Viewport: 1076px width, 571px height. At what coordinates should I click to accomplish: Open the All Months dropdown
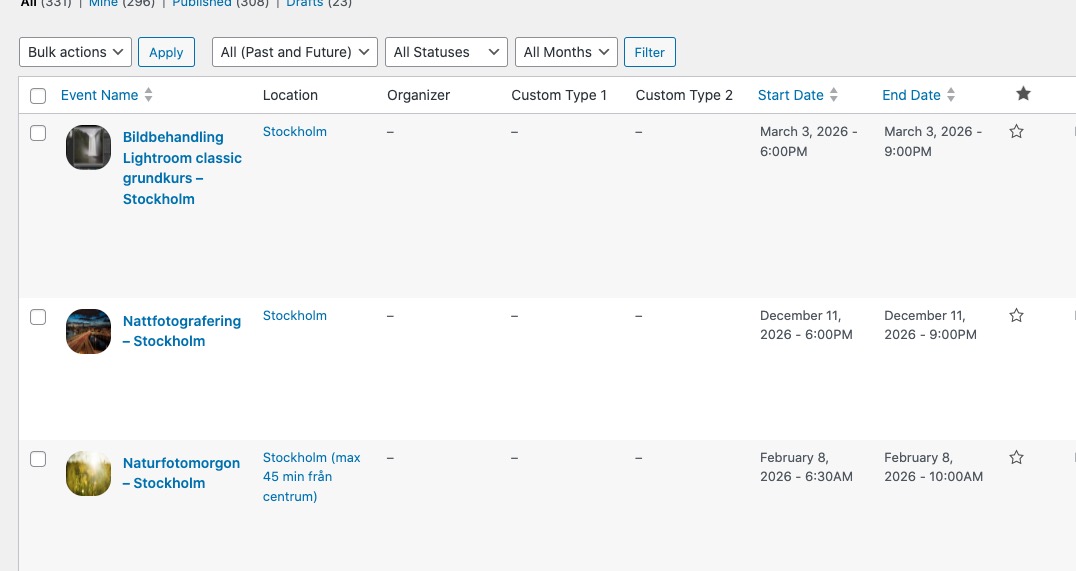tap(566, 52)
